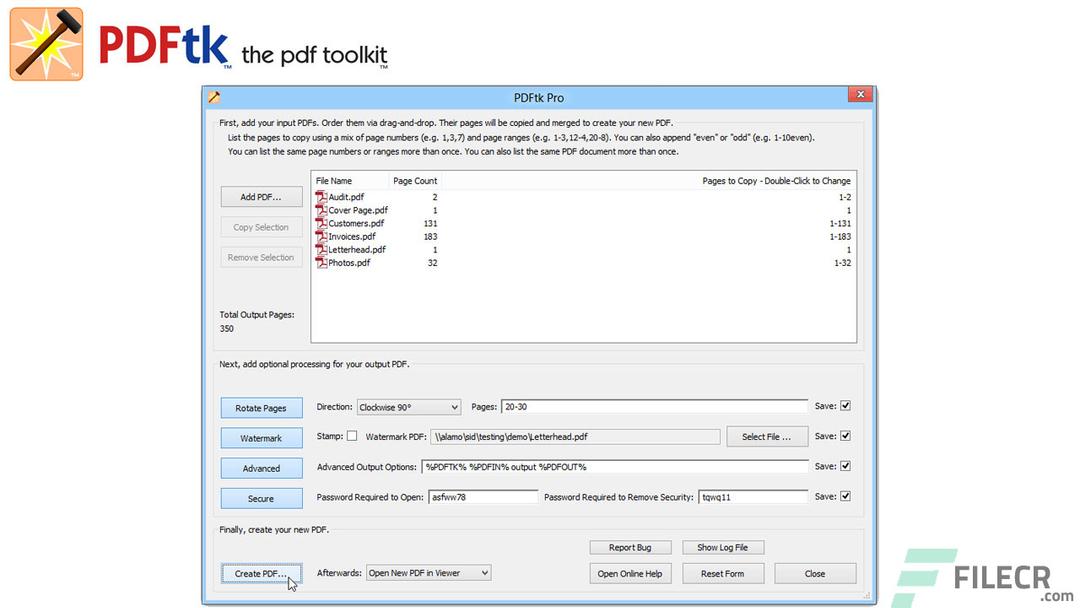Click the PDF icon beside Photos.pdf
This screenshot has height=608, width=1080.
point(320,262)
